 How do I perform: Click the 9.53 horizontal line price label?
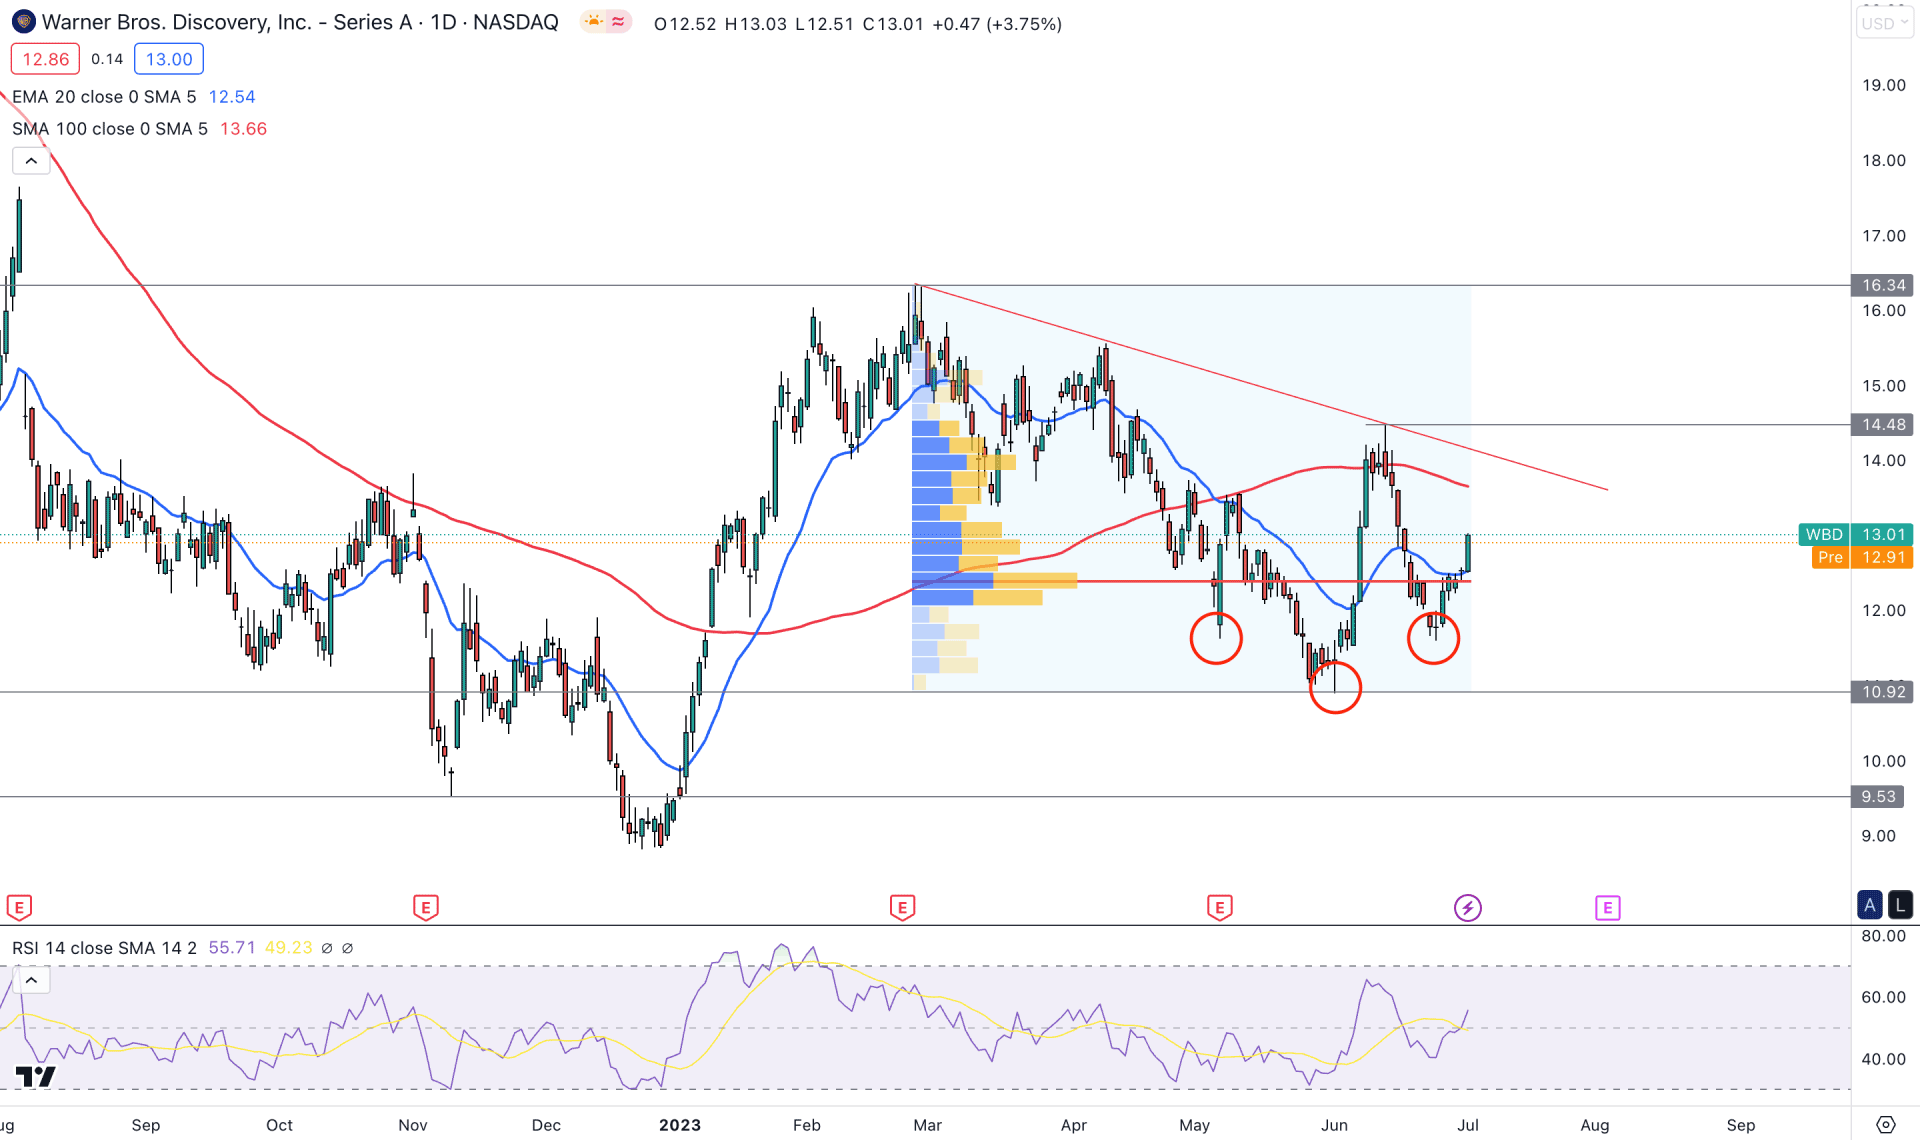coord(1878,796)
